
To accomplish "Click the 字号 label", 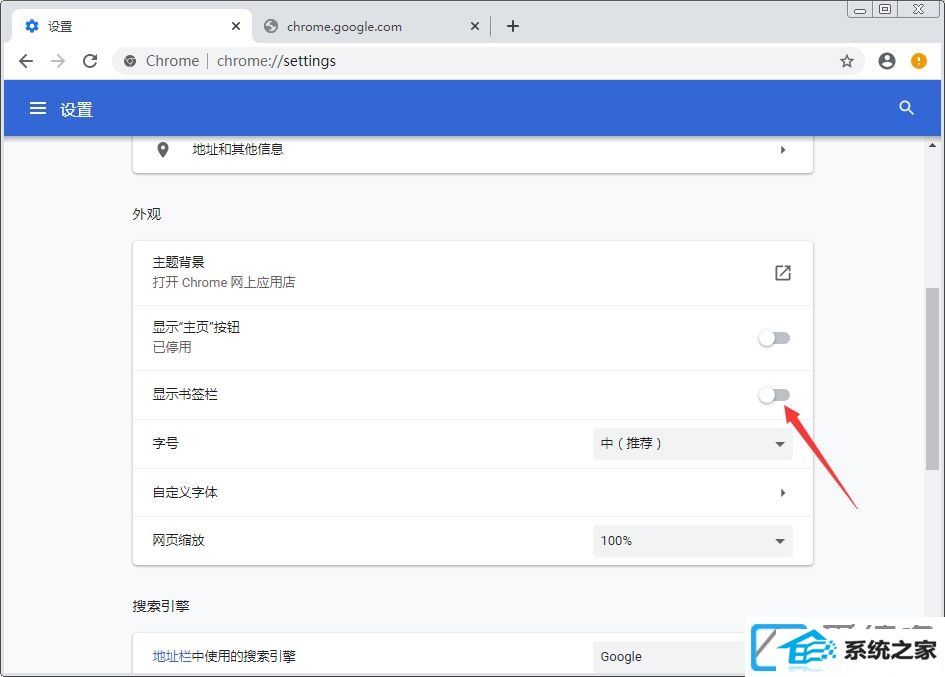I will (x=165, y=443).
